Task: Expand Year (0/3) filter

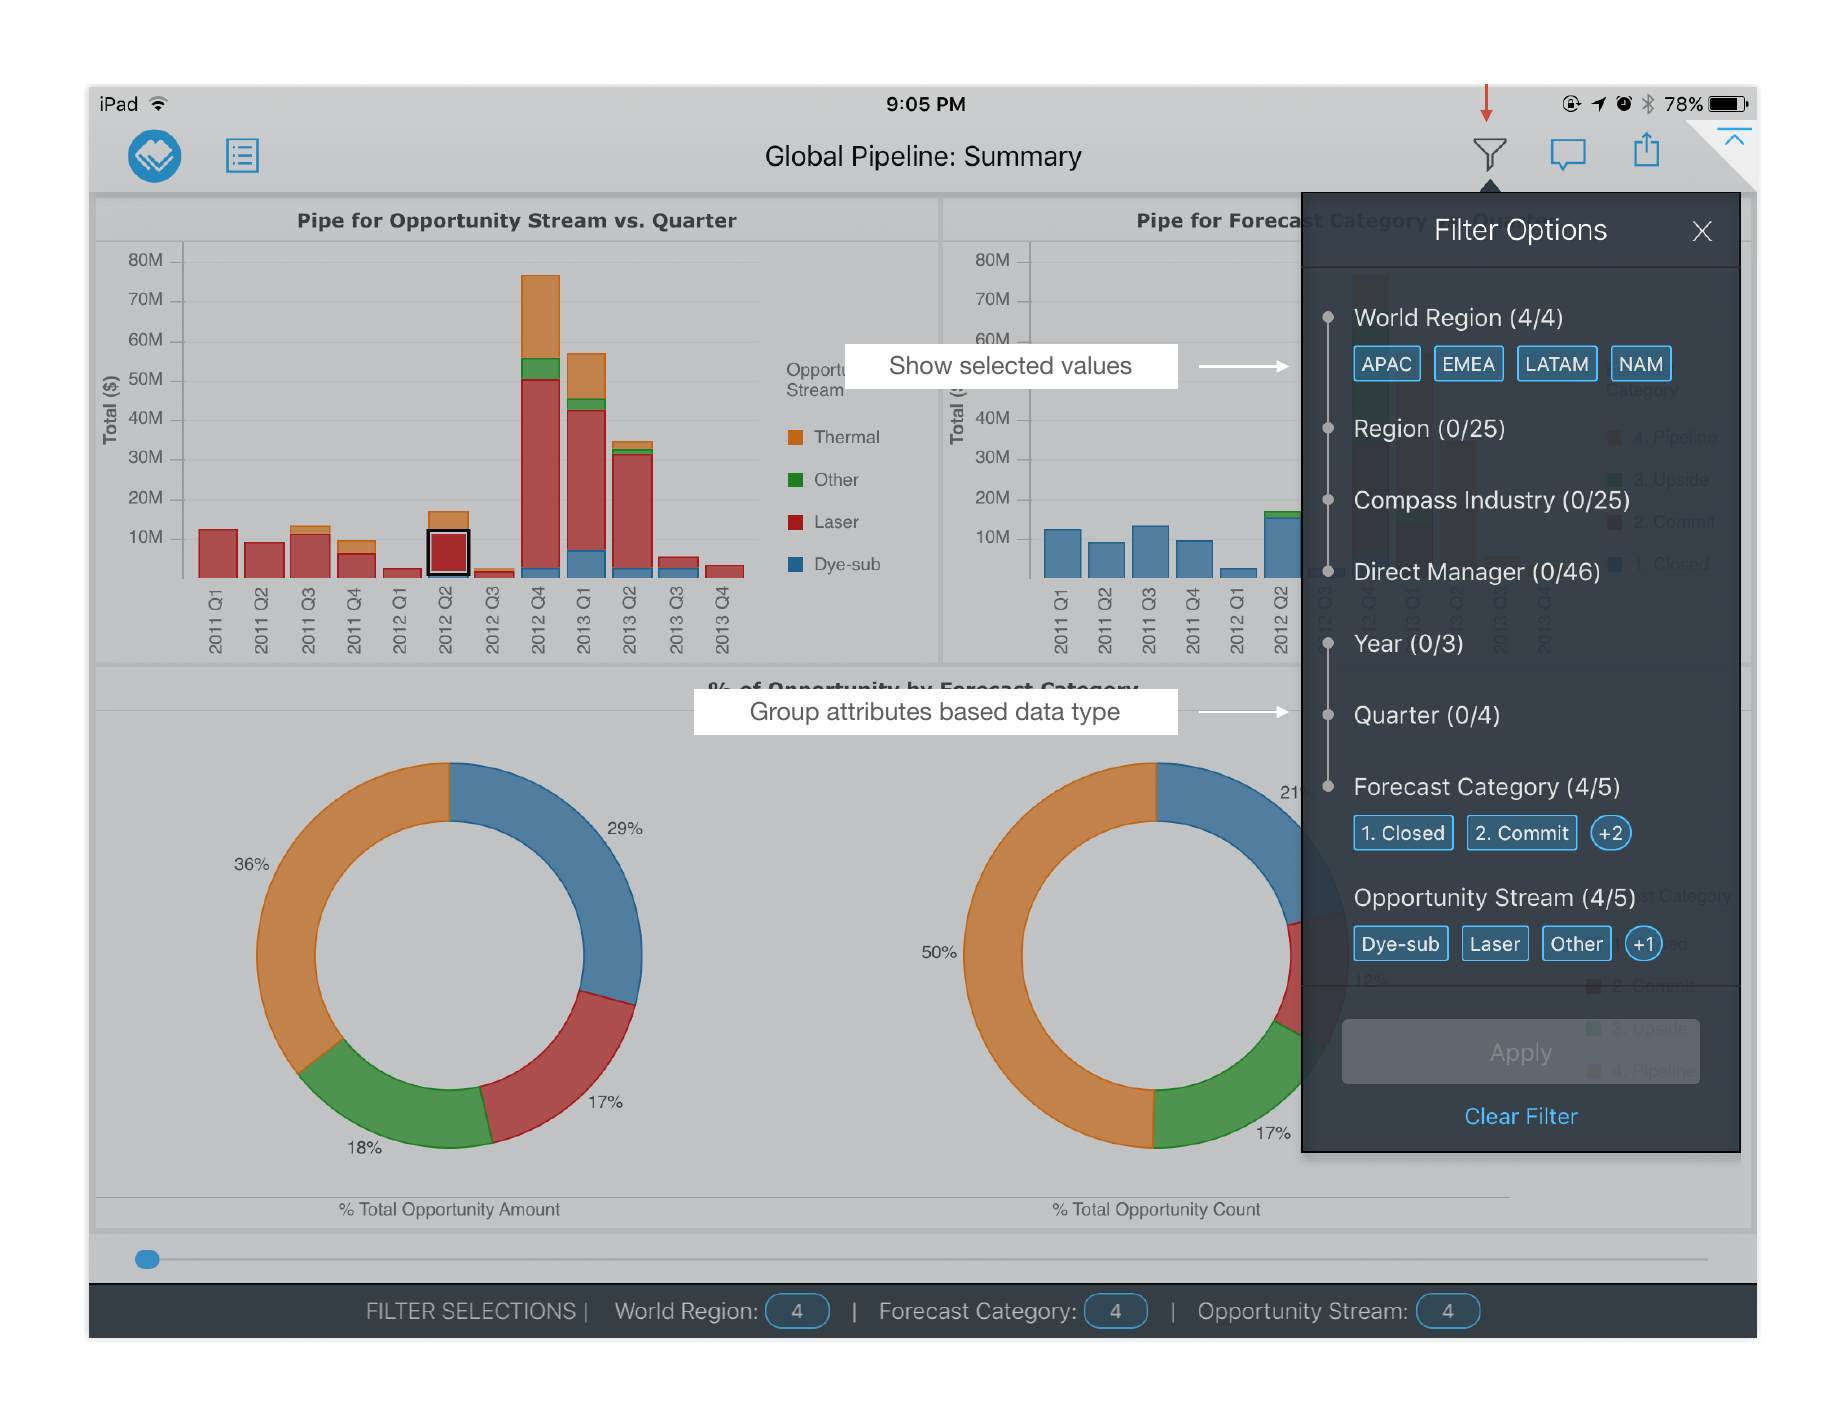Action: tap(1408, 644)
